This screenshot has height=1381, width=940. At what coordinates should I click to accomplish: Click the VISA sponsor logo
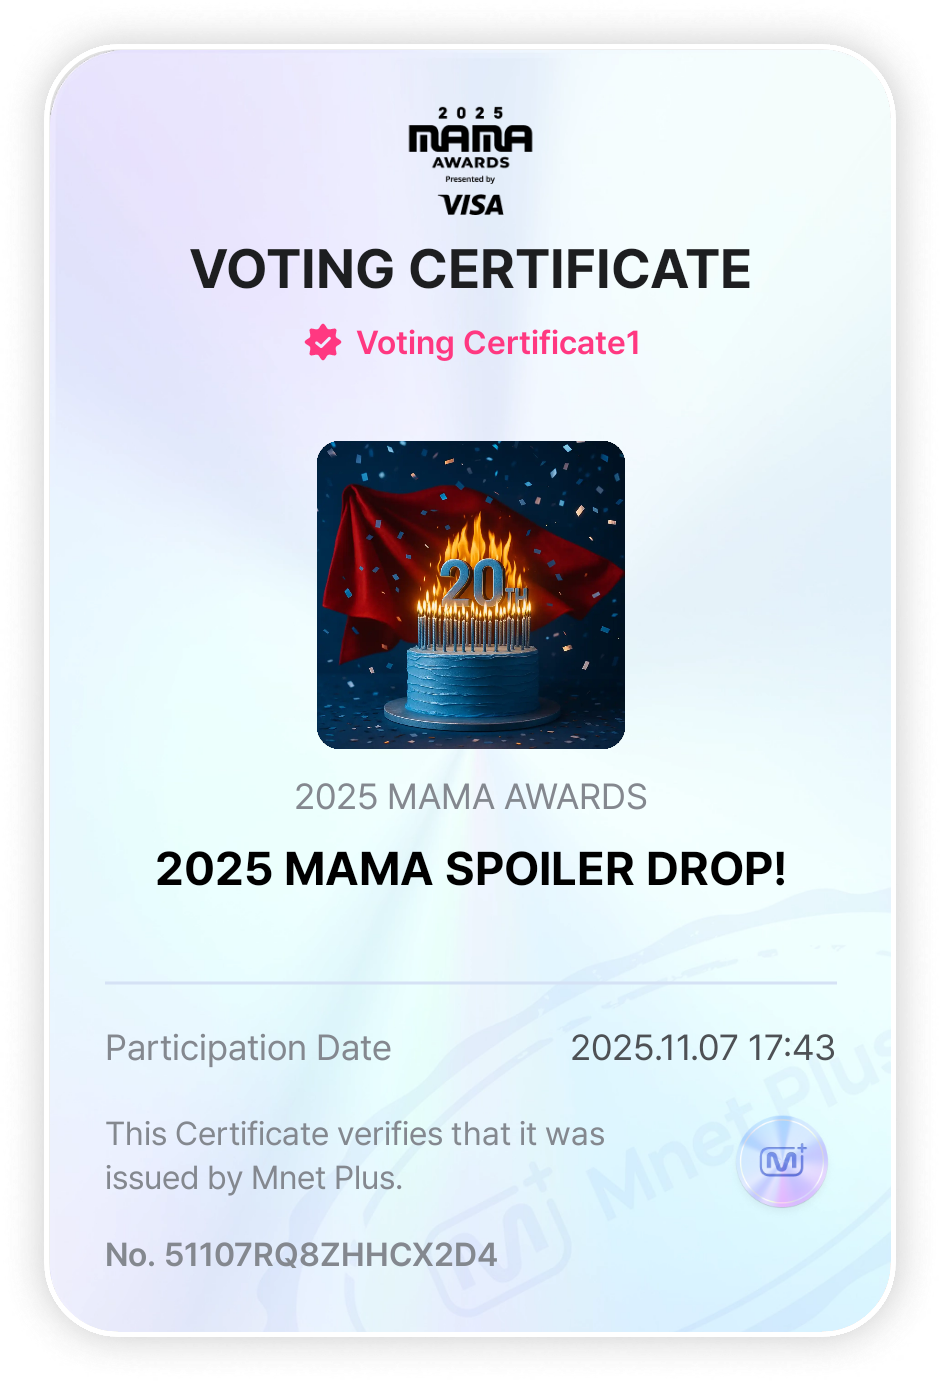(x=471, y=205)
